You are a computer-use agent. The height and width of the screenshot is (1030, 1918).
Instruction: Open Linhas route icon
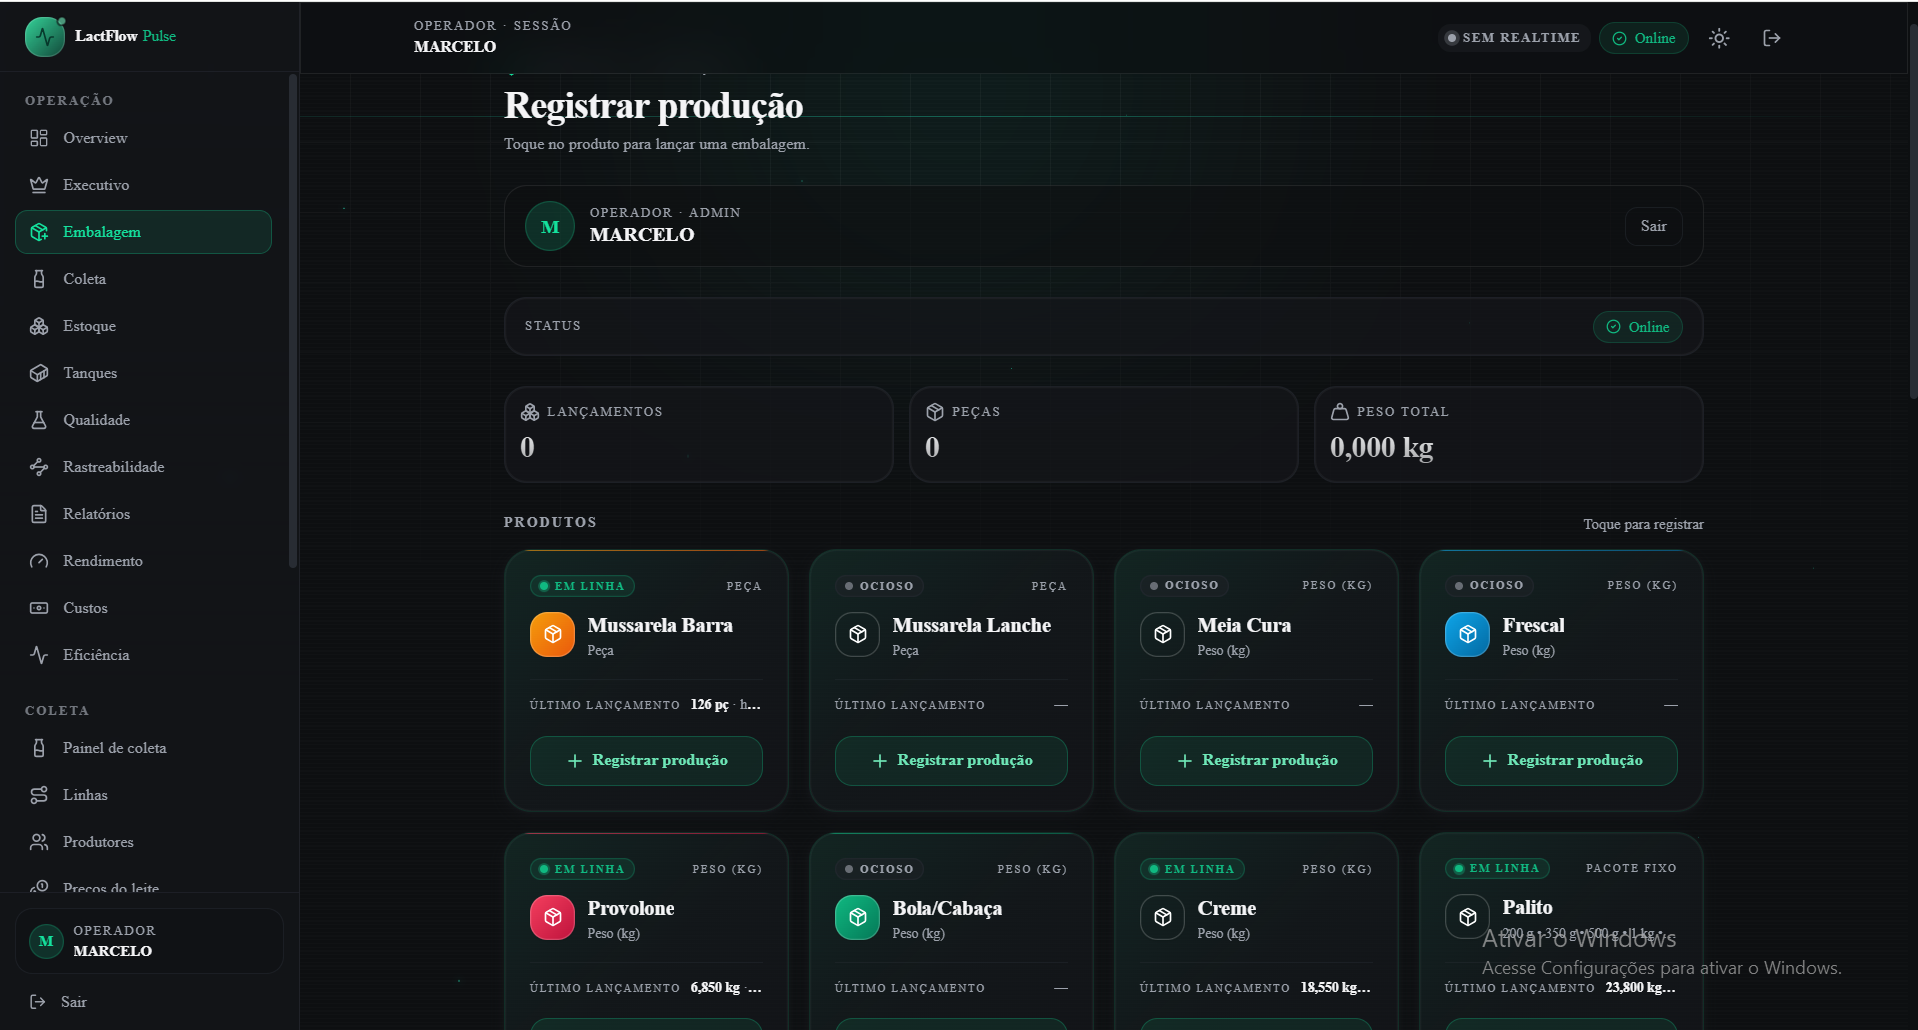pyautogui.click(x=39, y=795)
